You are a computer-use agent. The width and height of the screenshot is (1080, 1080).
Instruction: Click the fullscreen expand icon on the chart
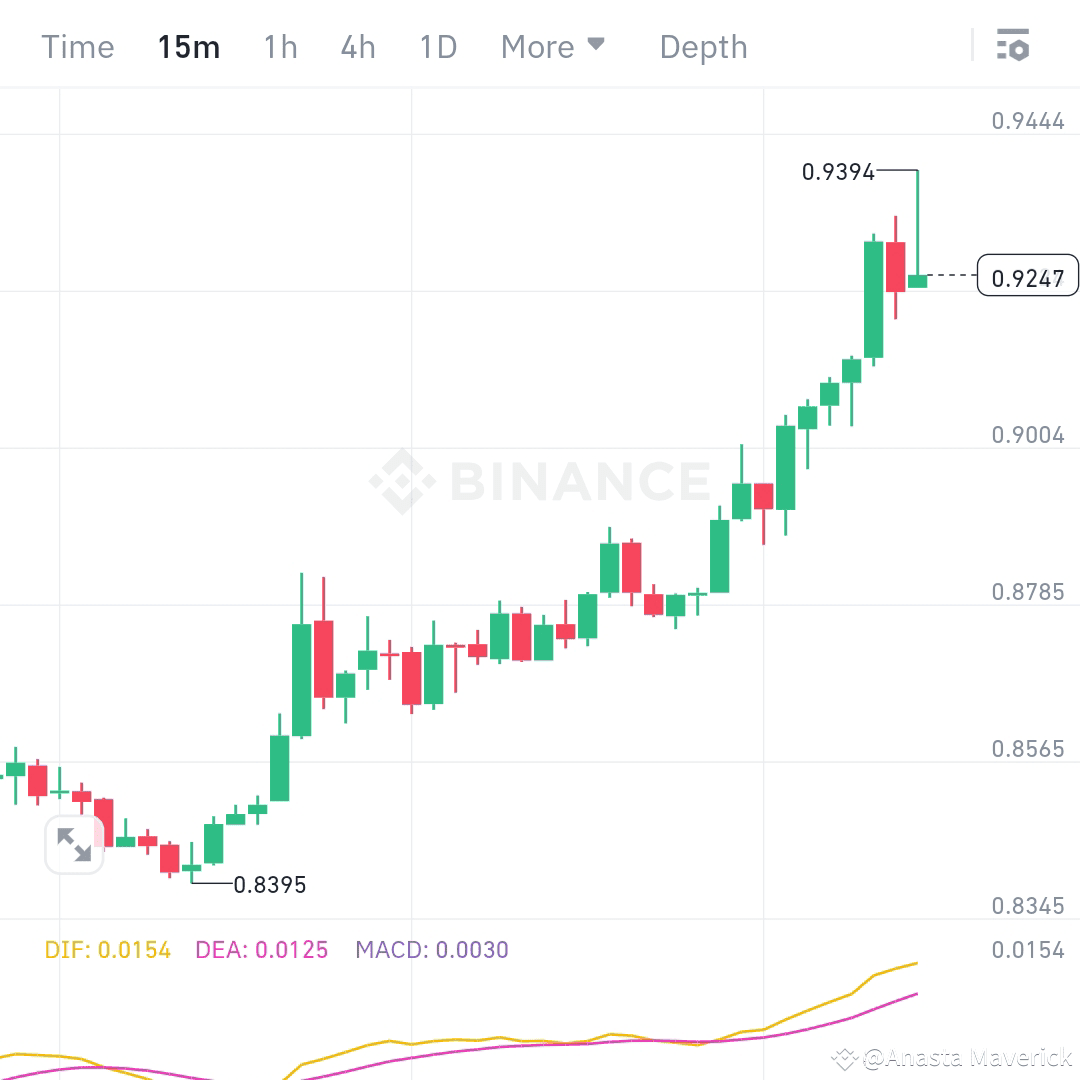click(x=74, y=844)
